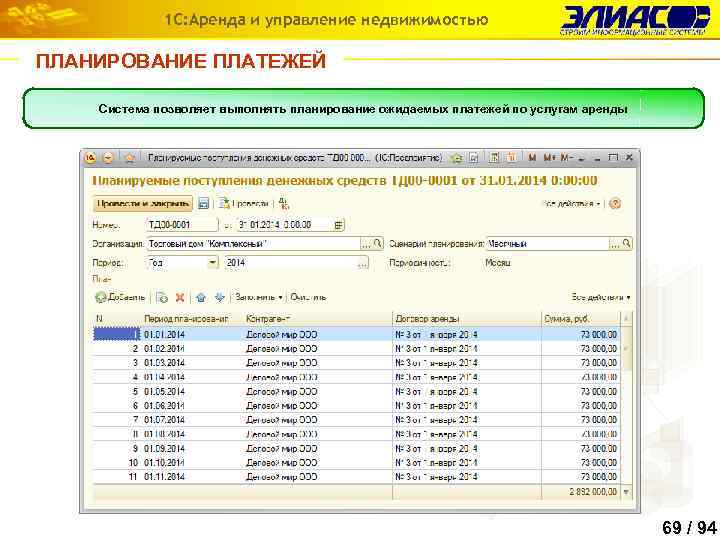Click the M- memory subtract button
720x540 pixels.
click(566, 158)
